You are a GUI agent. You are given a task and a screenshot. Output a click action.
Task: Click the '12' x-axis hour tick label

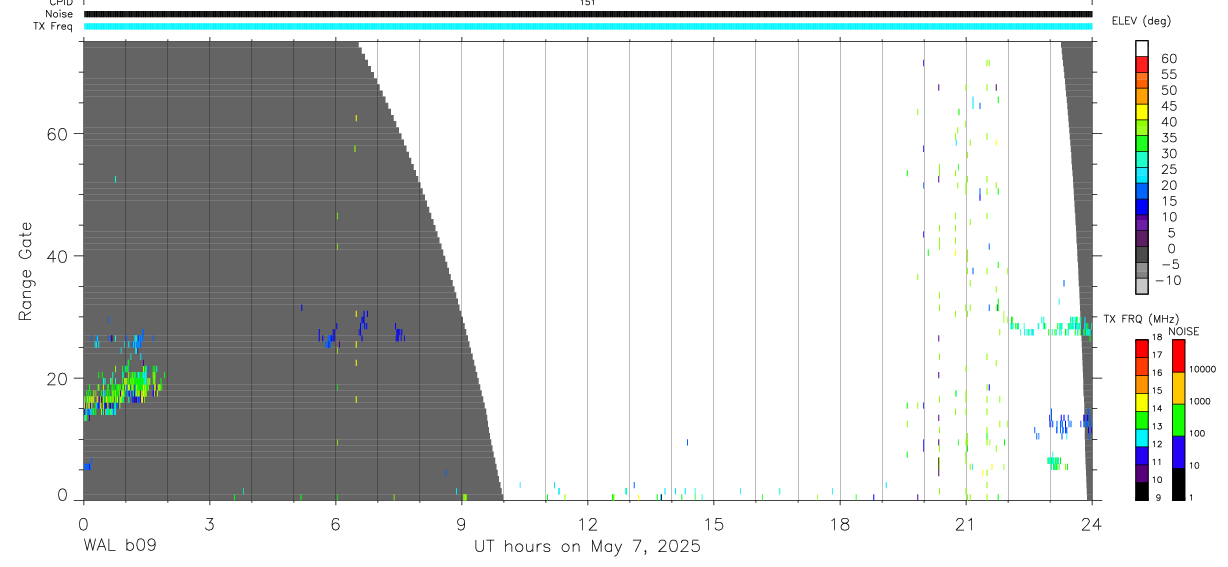[x=587, y=523]
